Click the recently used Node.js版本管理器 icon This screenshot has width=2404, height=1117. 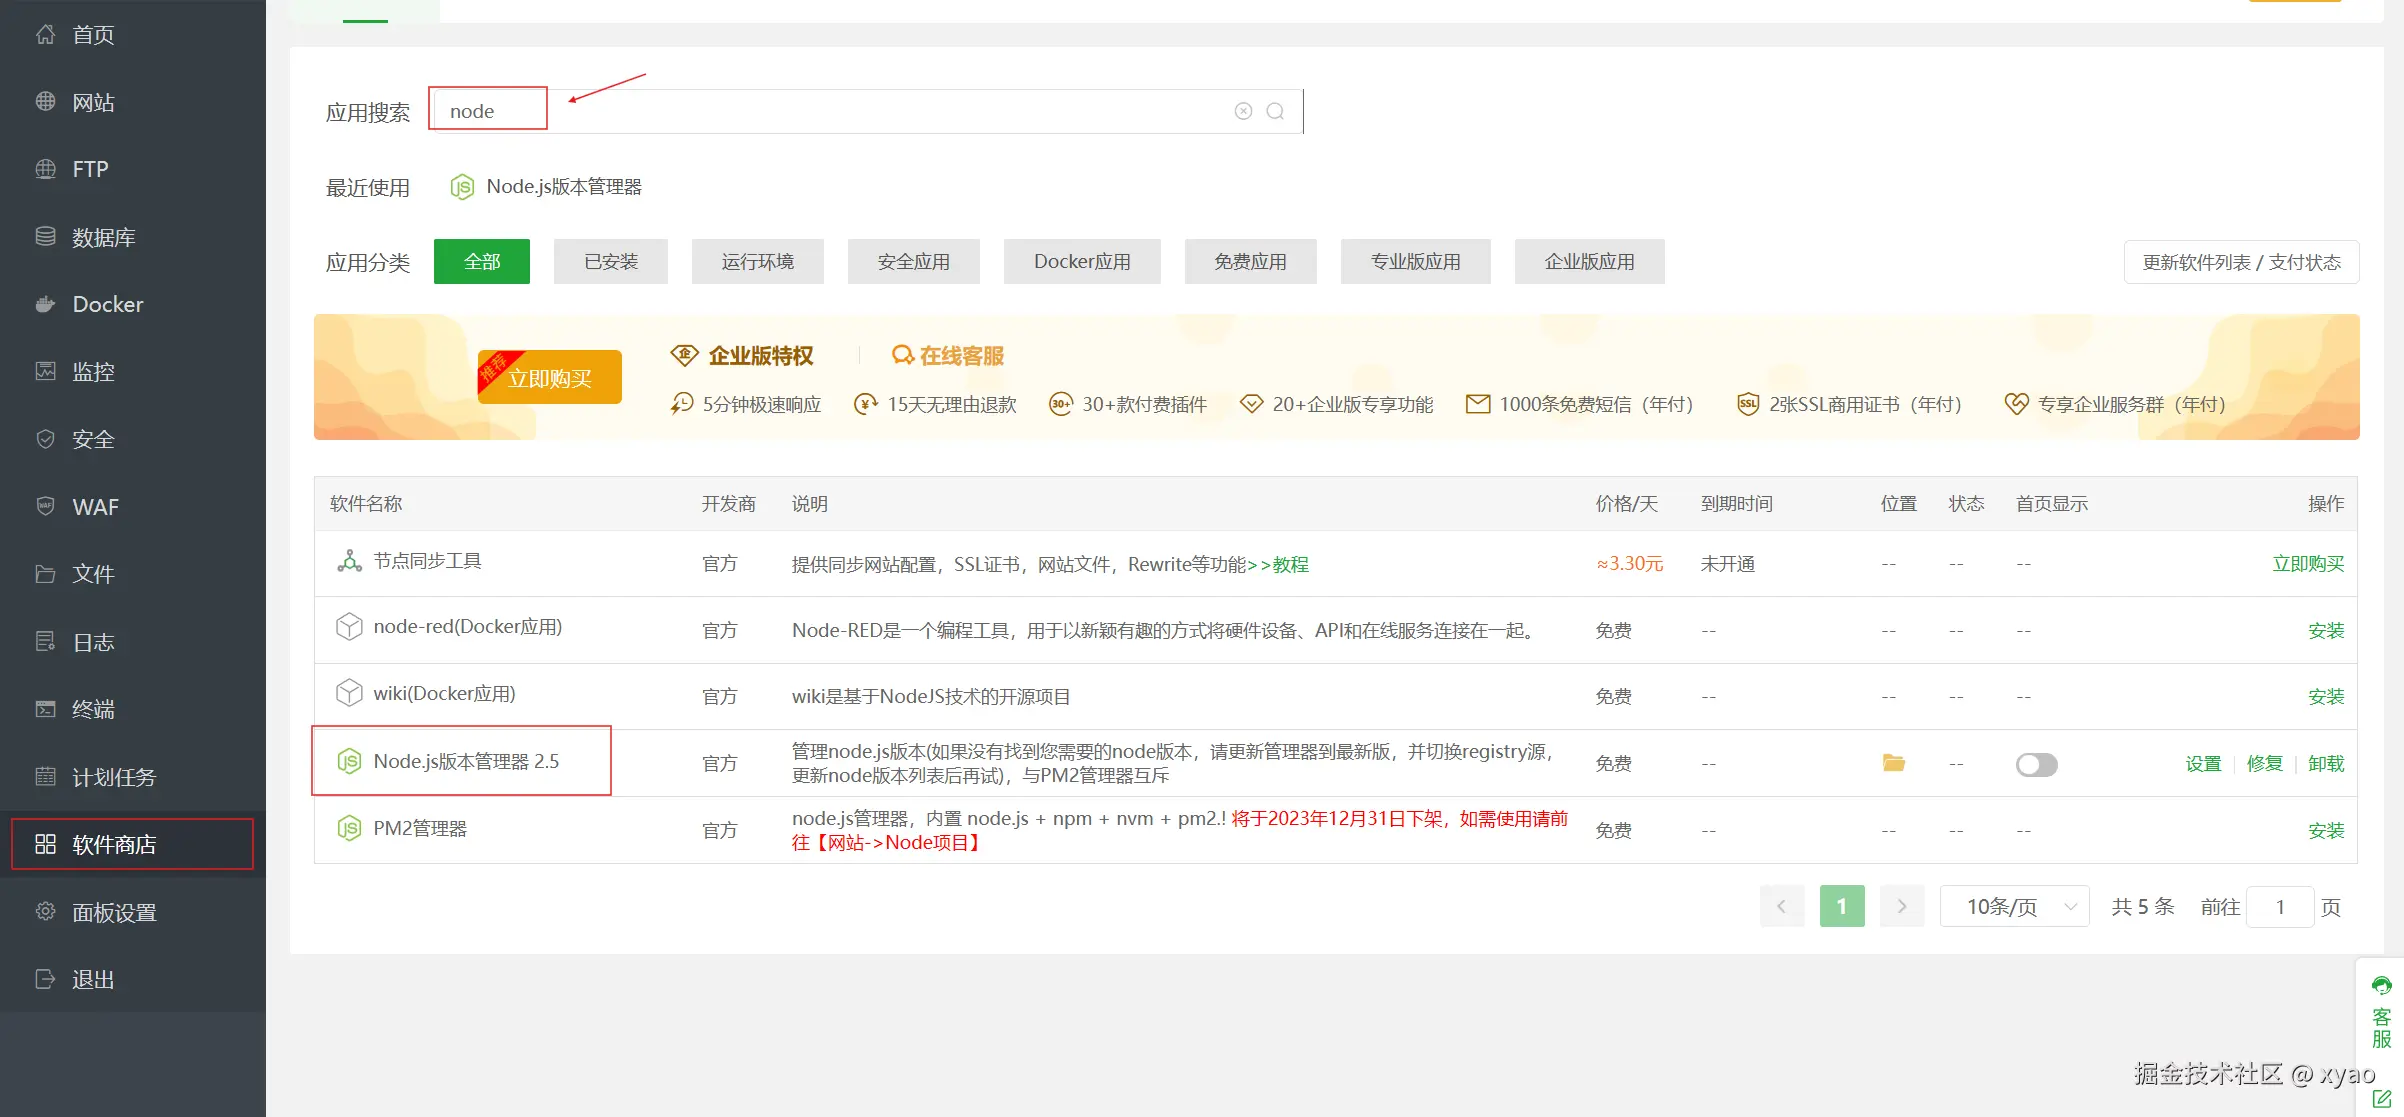(461, 187)
